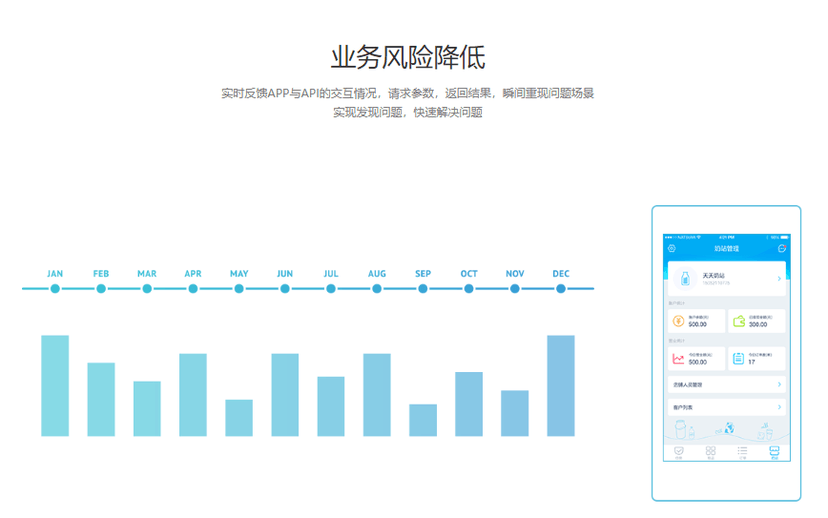Open the settings gear in phone header
The width and height of the screenshot is (828, 518).
coord(672,248)
